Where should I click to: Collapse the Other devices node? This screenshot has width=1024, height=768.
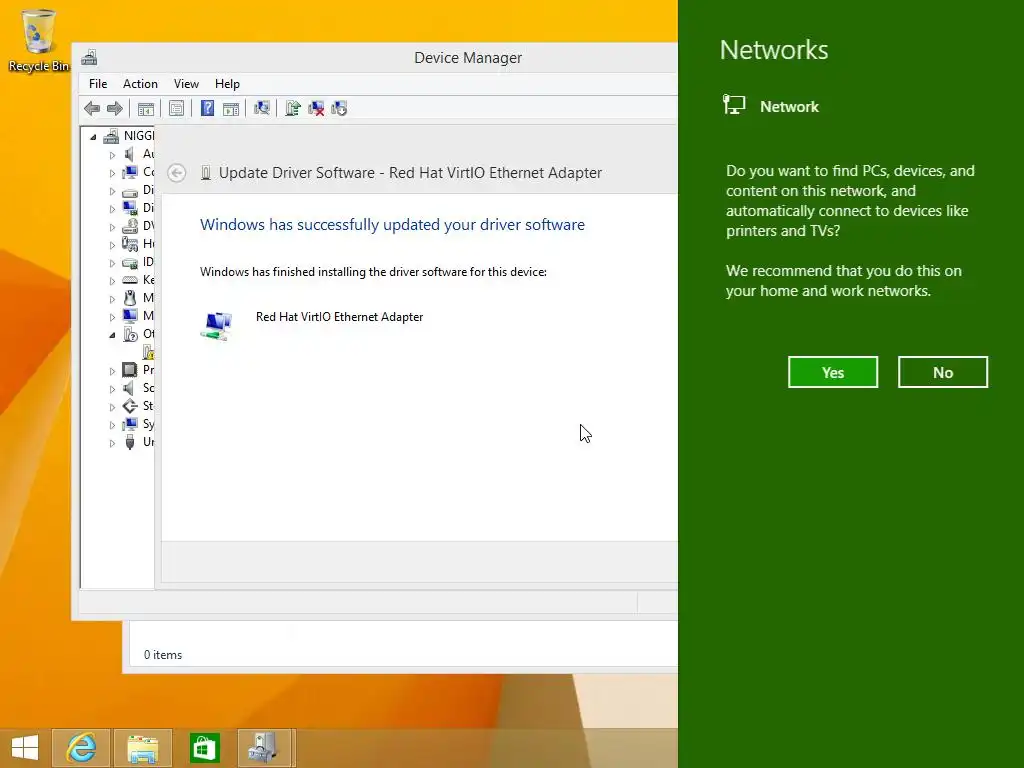click(x=112, y=335)
